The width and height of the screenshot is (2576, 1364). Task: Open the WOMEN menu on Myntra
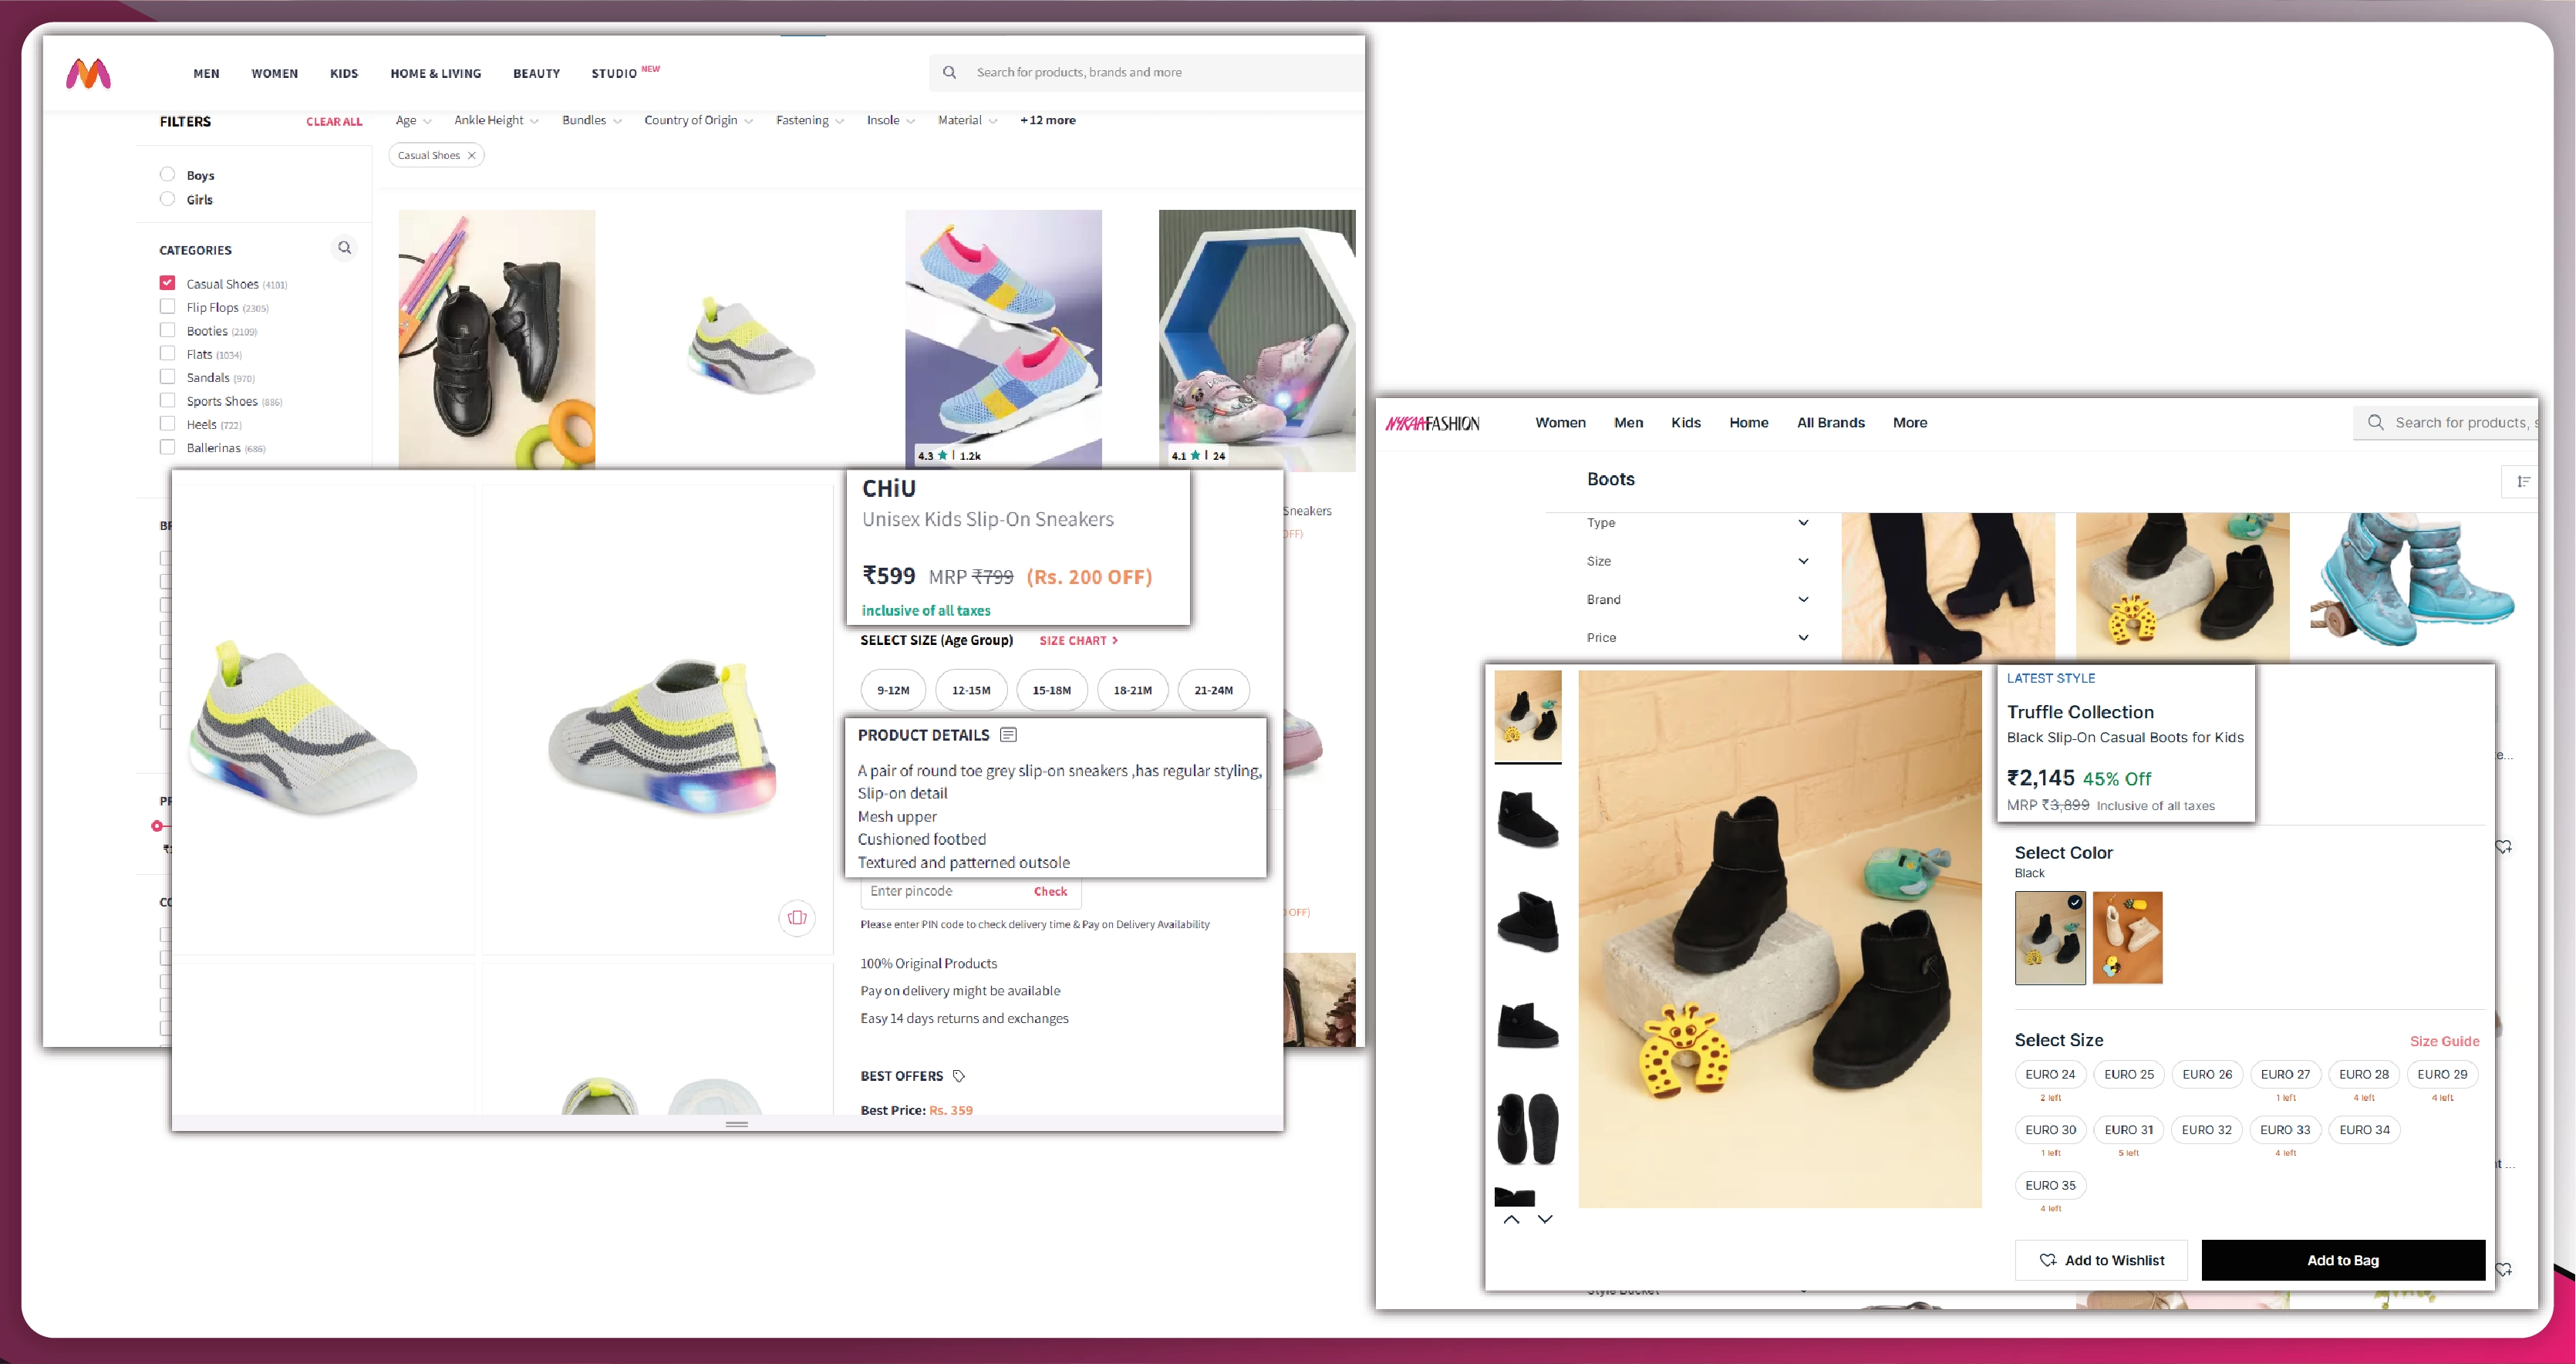274,73
